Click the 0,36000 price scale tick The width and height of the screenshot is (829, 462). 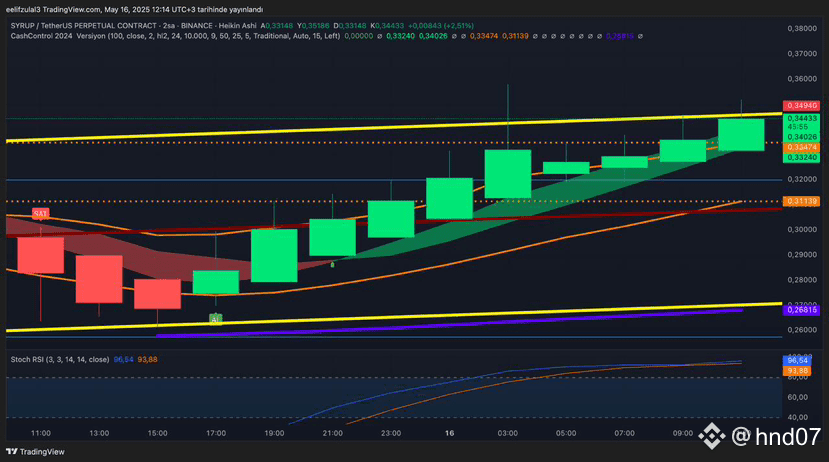[802, 79]
